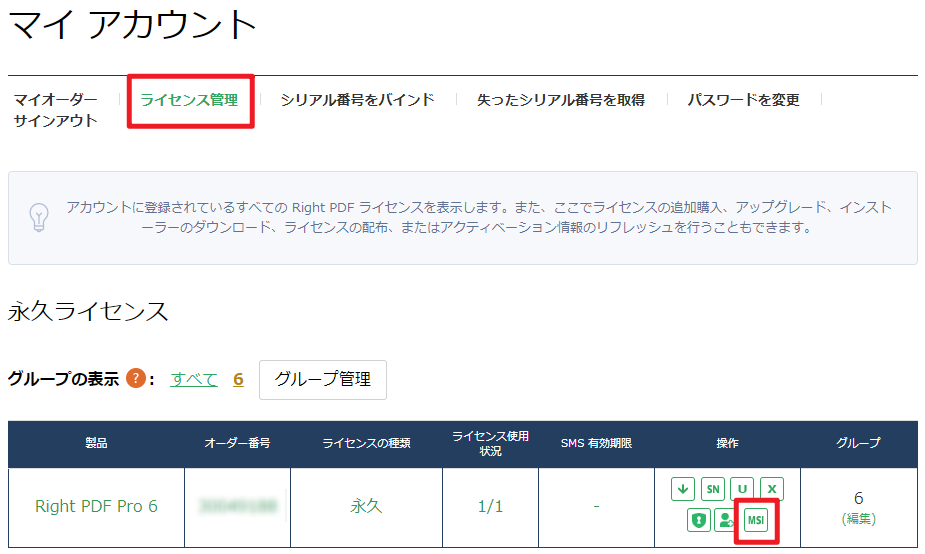Viewport: 925px width, 554px height.
Task: Click the SN serial number icon
Action: (713, 489)
